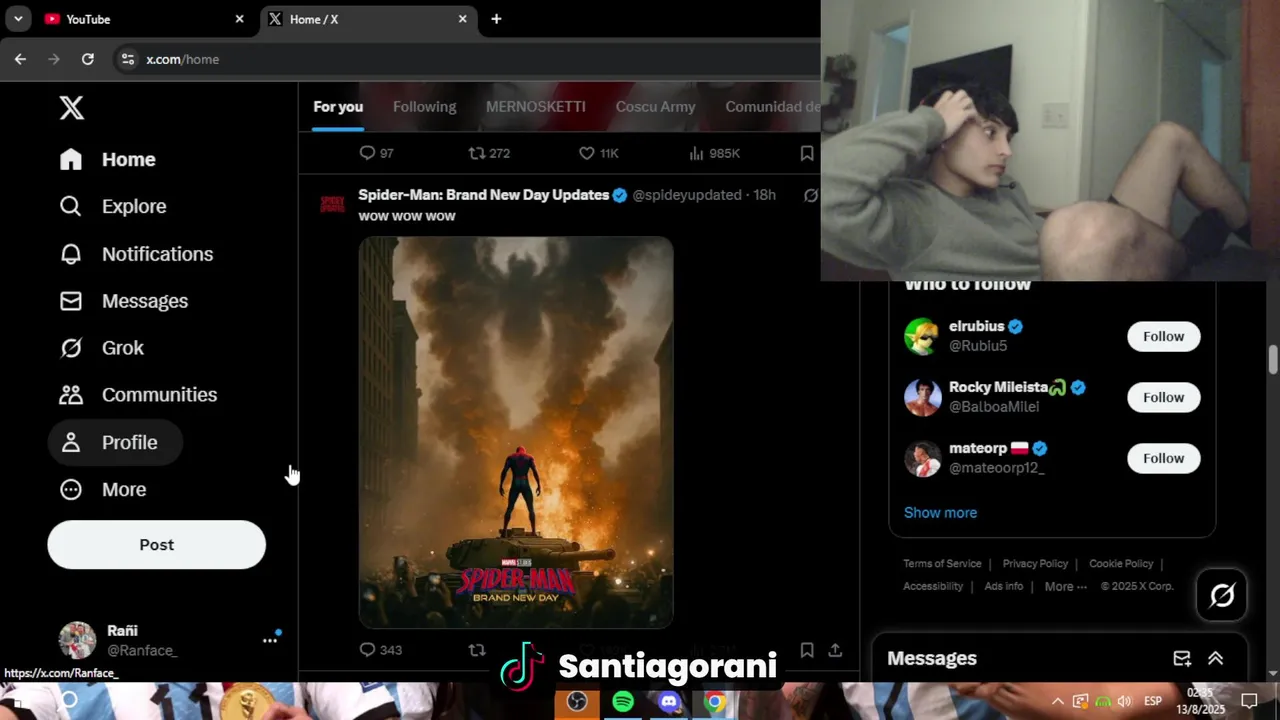The height and width of the screenshot is (720, 1280).
Task: Open Grok from the sidebar
Action: click(101, 348)
